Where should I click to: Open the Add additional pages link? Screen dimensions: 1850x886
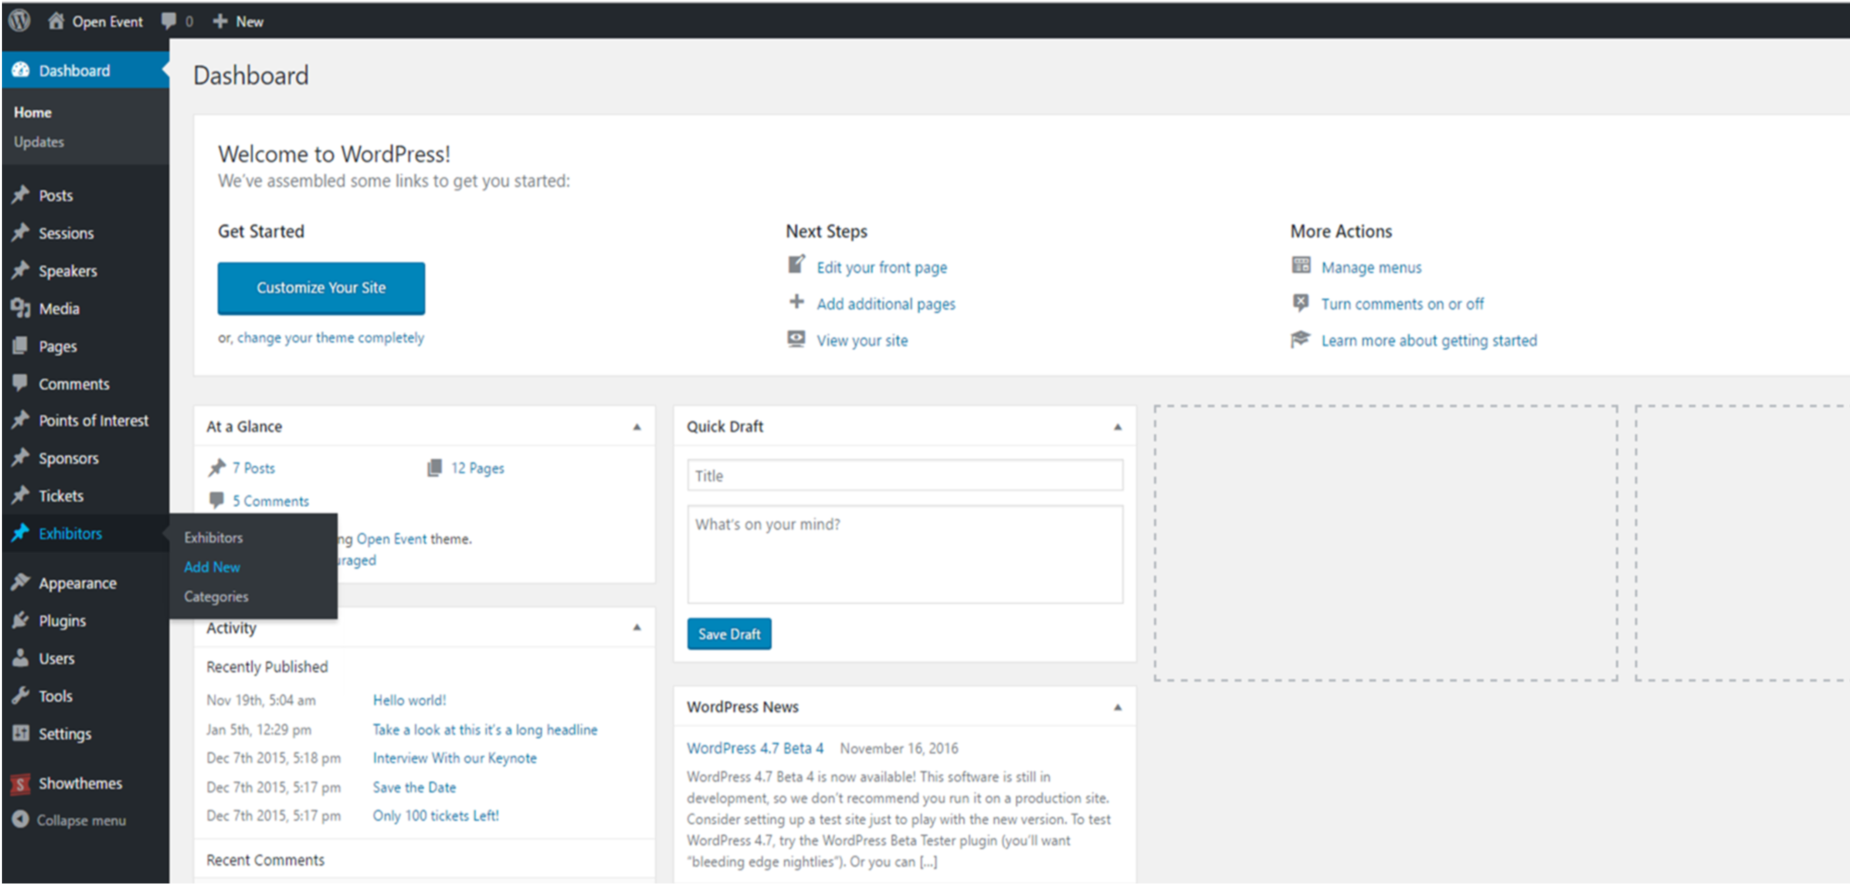pyautogui.click(x=886, y=304)
